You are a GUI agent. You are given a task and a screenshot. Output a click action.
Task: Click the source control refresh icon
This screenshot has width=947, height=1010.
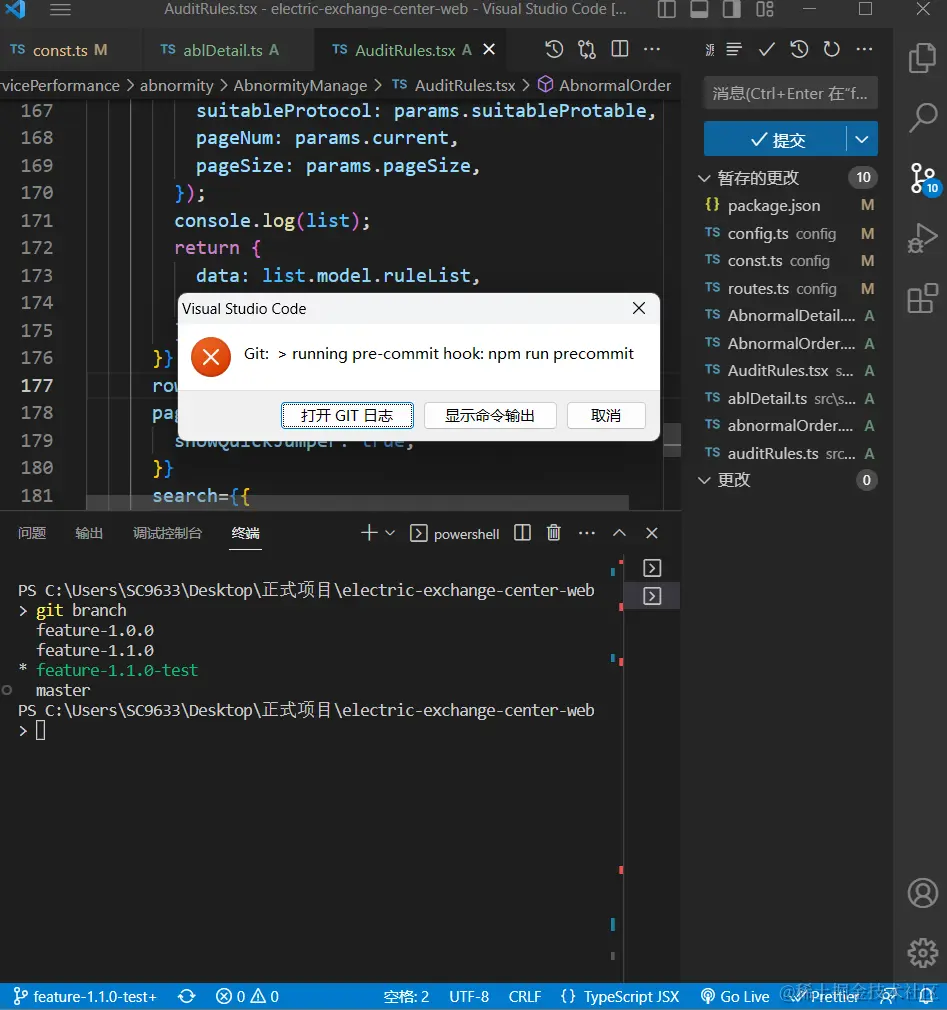click(x=832, y=50)
